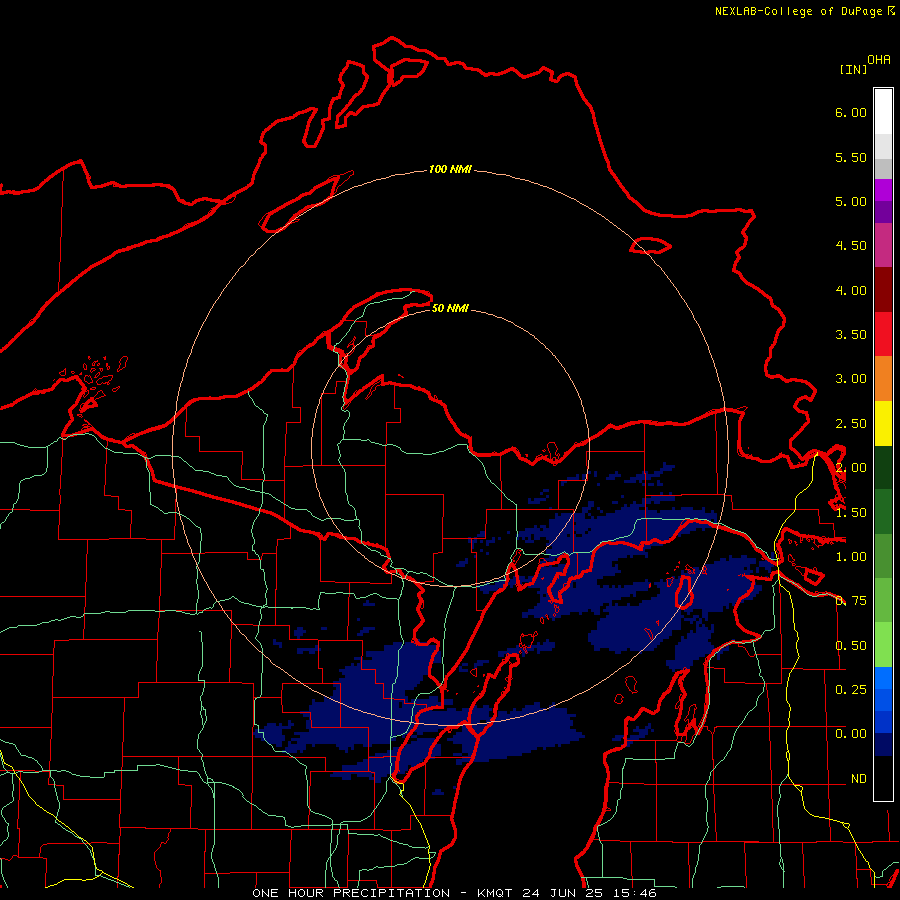Pick the bright magenta 5.00 legend block
The image size is (900, 900).
[883, 190]
